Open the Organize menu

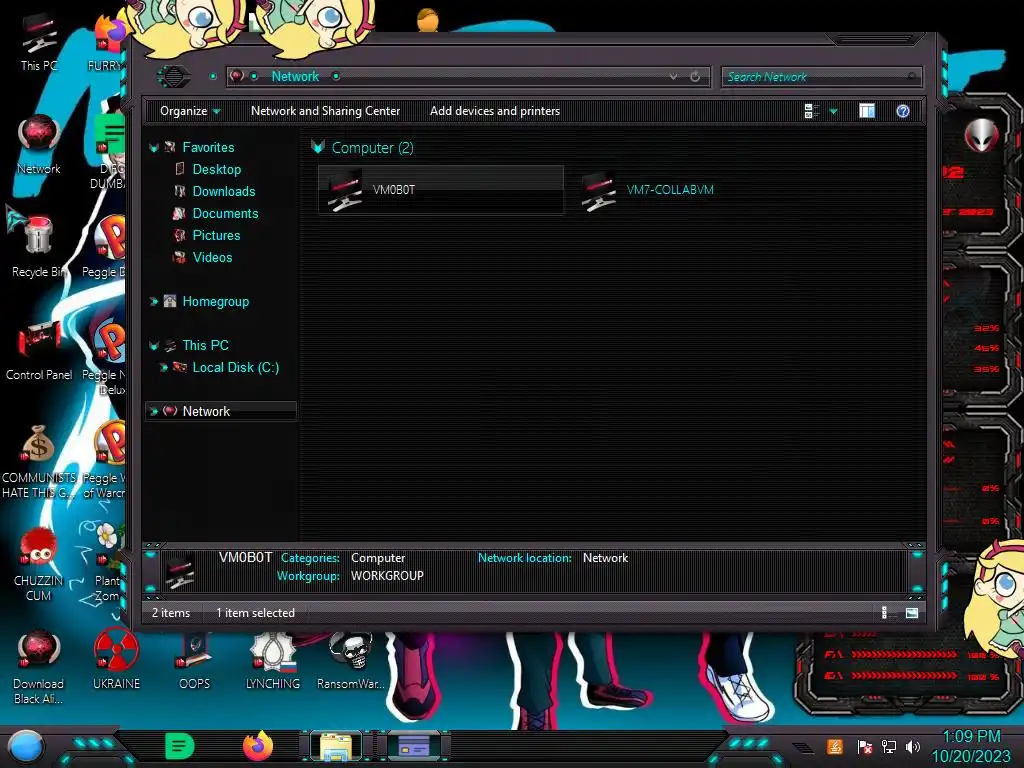tap(190, 111)
